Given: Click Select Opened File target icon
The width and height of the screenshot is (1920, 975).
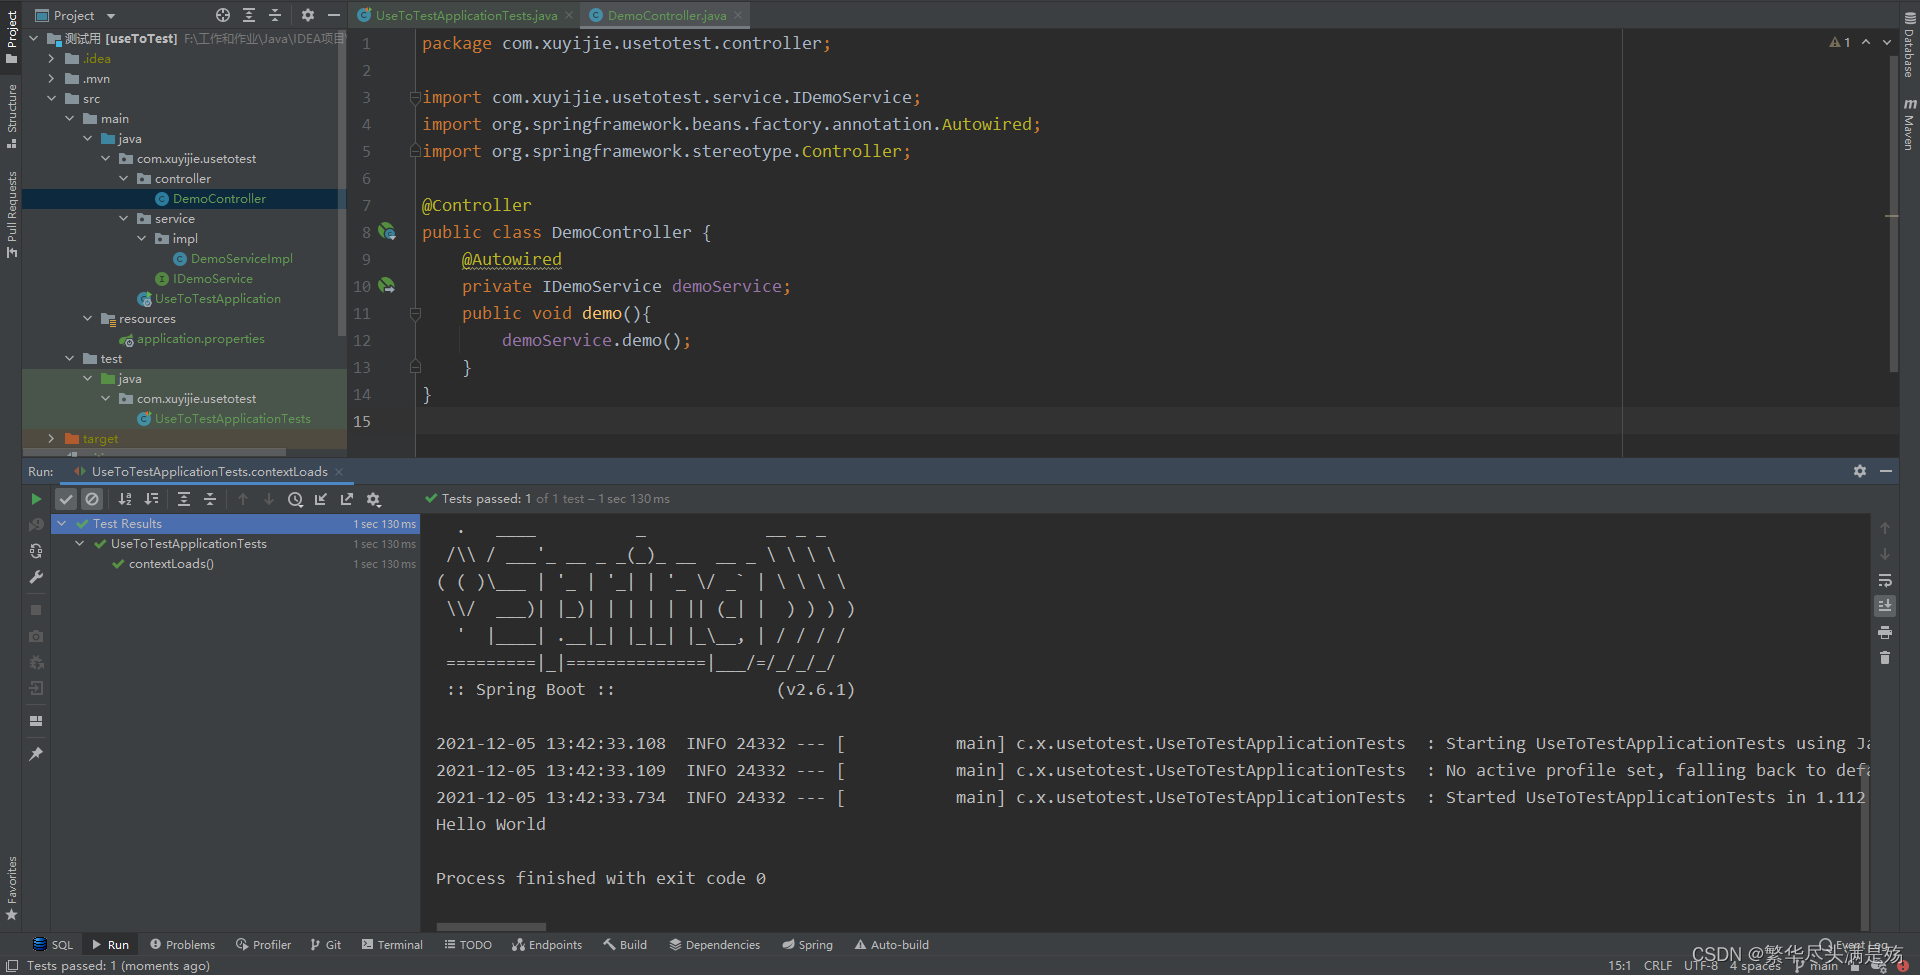Looking at the screenshot, I should point(223,15).
